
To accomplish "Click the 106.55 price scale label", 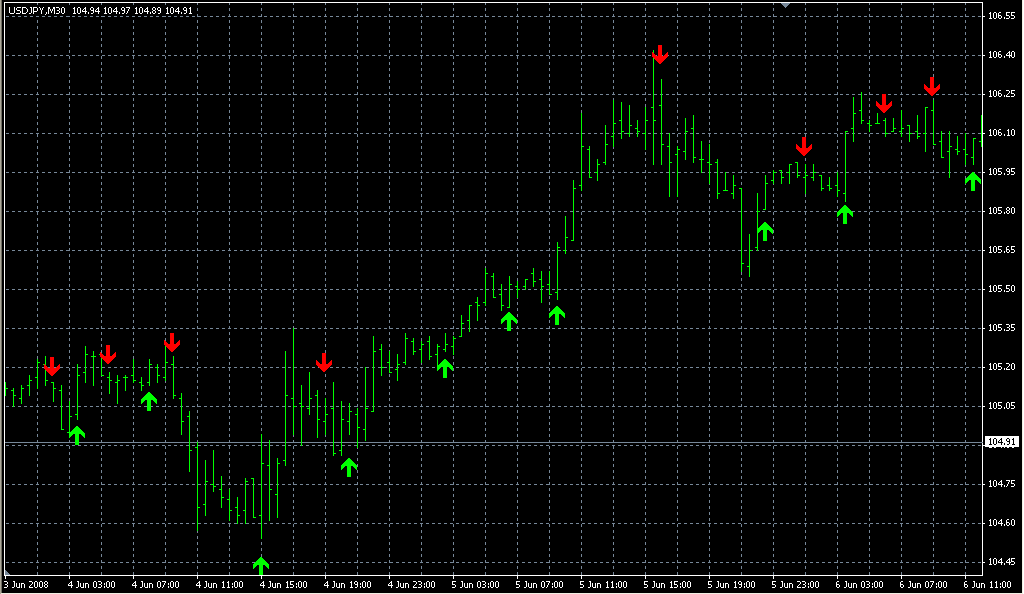I will tap(1001, 17).
